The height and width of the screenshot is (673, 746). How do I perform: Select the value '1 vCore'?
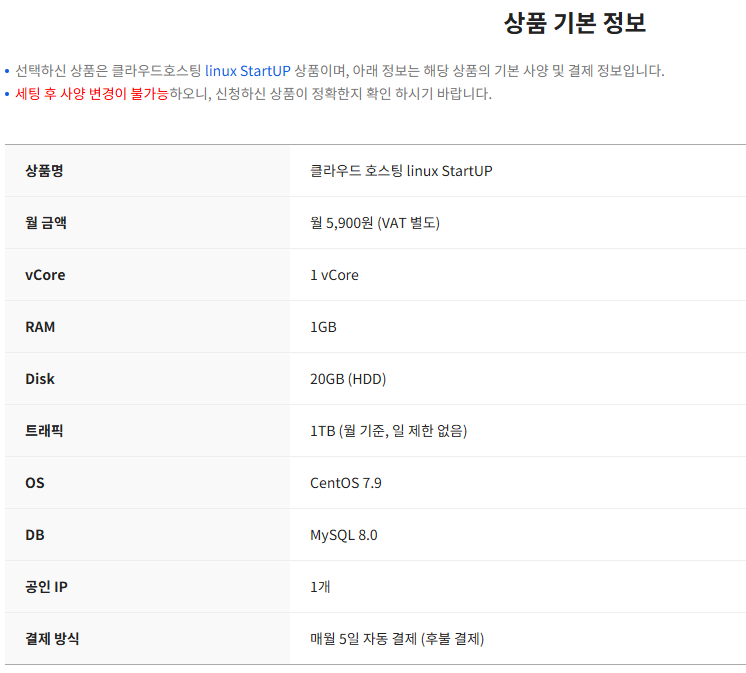334,275
